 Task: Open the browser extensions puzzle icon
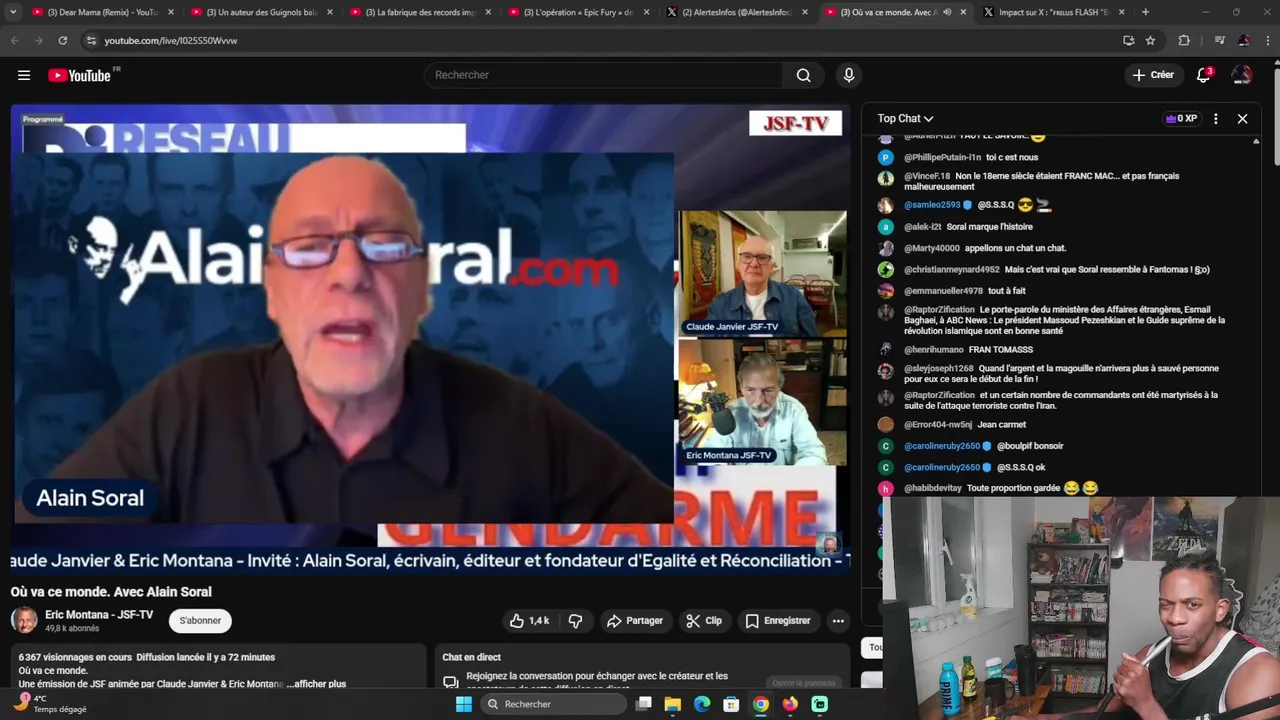[x=1184, y=40]
